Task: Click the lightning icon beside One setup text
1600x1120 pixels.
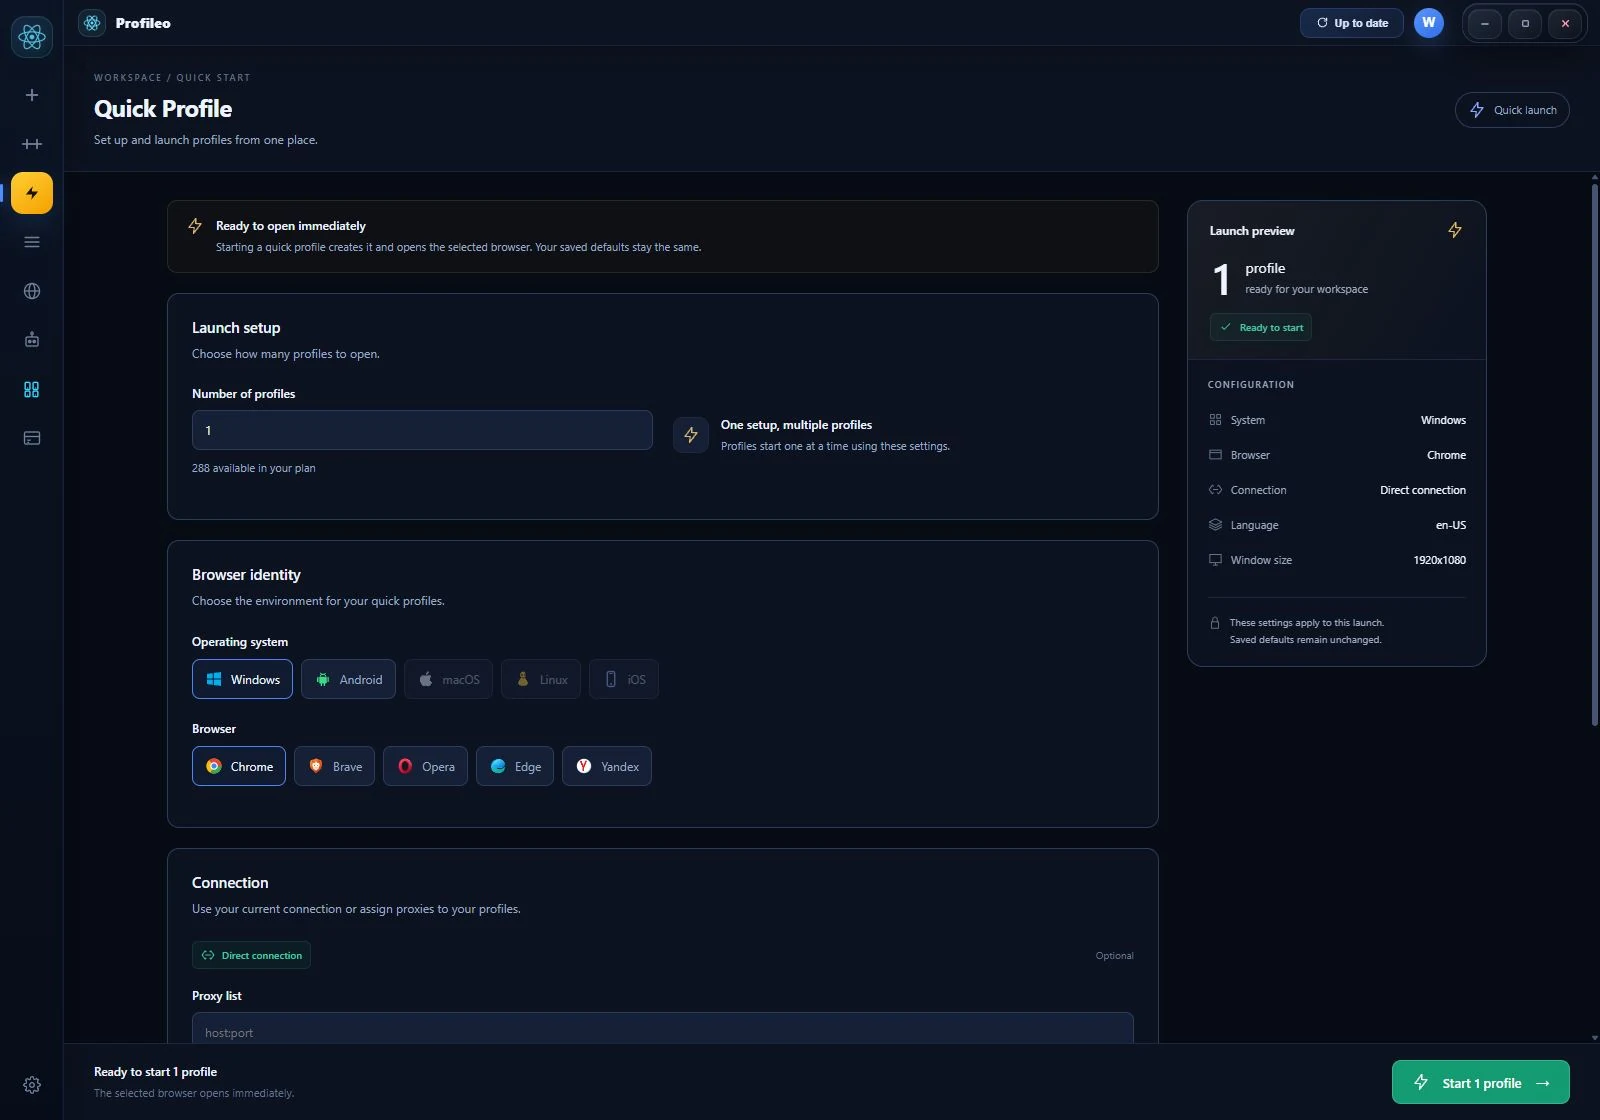Action: pos(691,435)
